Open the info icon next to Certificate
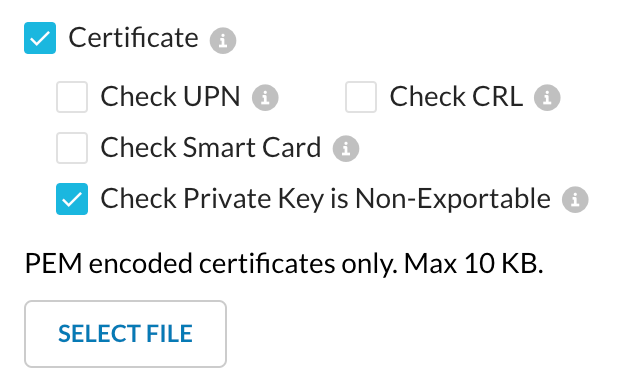Viewport: 620px width, 378px height. tap(223, 40)
